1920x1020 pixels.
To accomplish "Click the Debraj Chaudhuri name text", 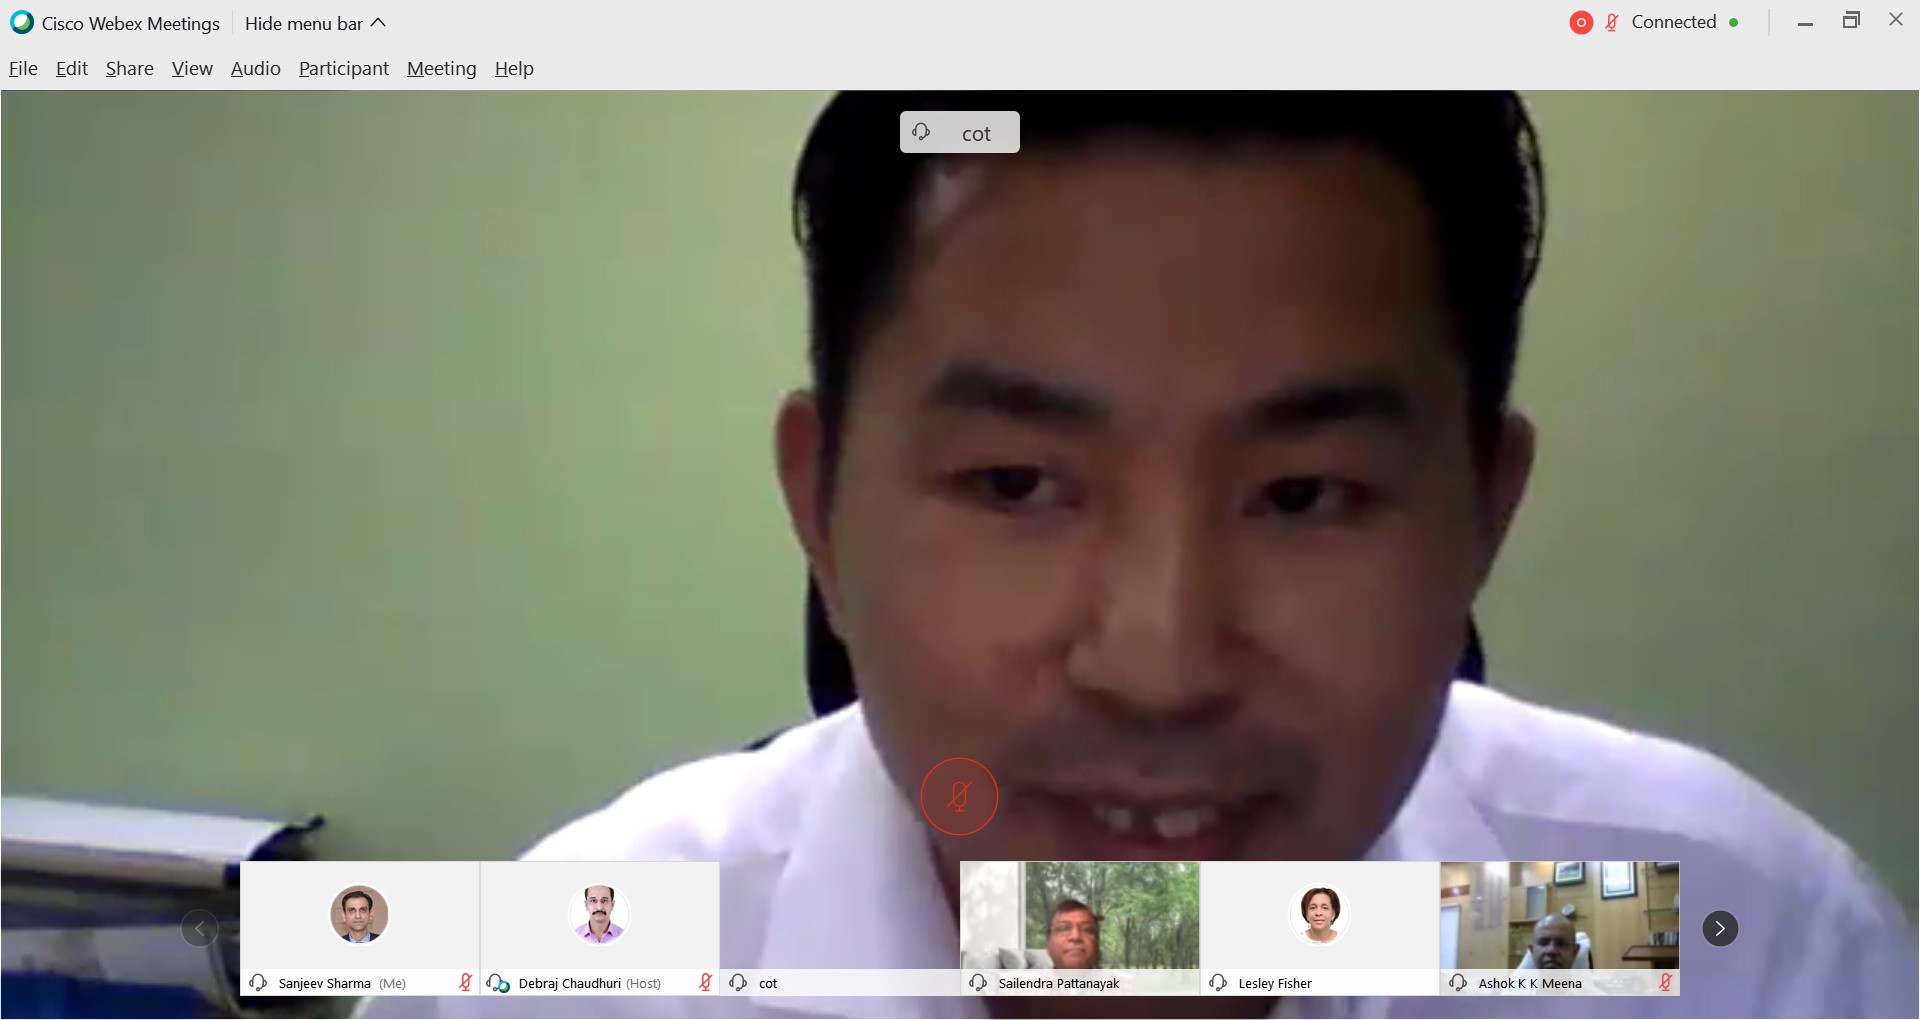I will pyautogui.click(x=569, y=983).
